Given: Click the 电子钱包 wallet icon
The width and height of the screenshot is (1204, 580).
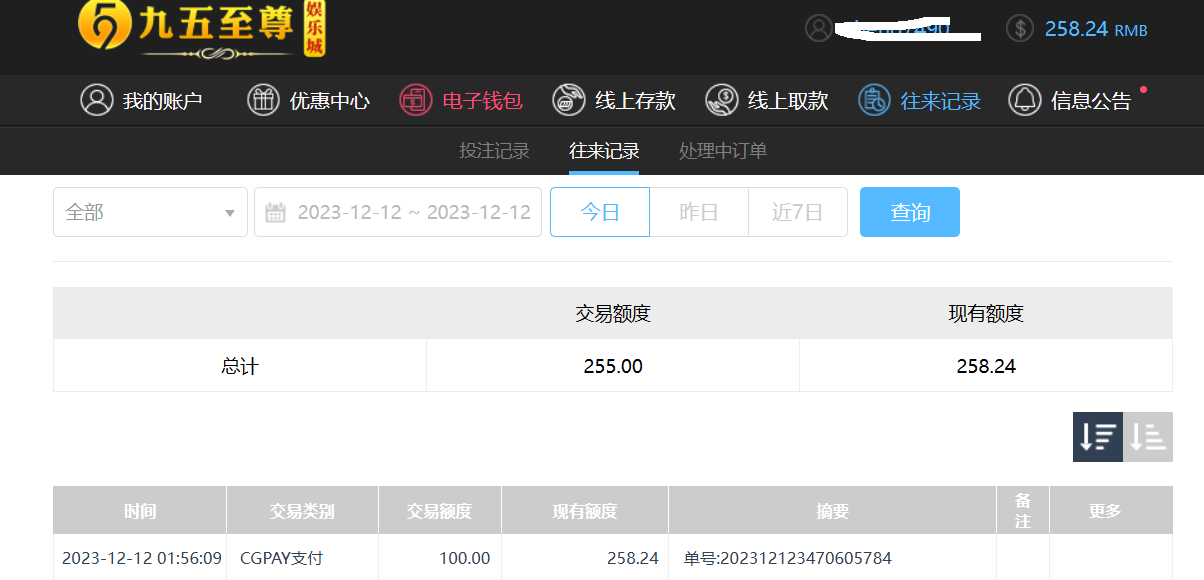Looking at the screenshot, I should 415,100.
